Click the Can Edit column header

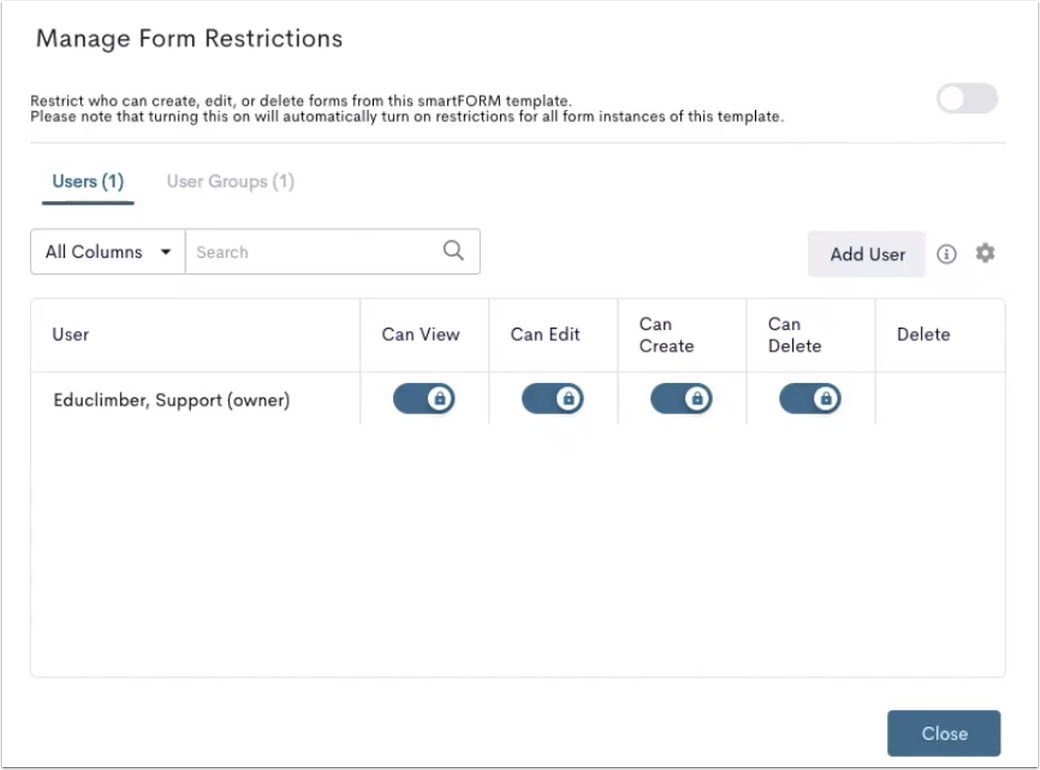coord(553,335)
